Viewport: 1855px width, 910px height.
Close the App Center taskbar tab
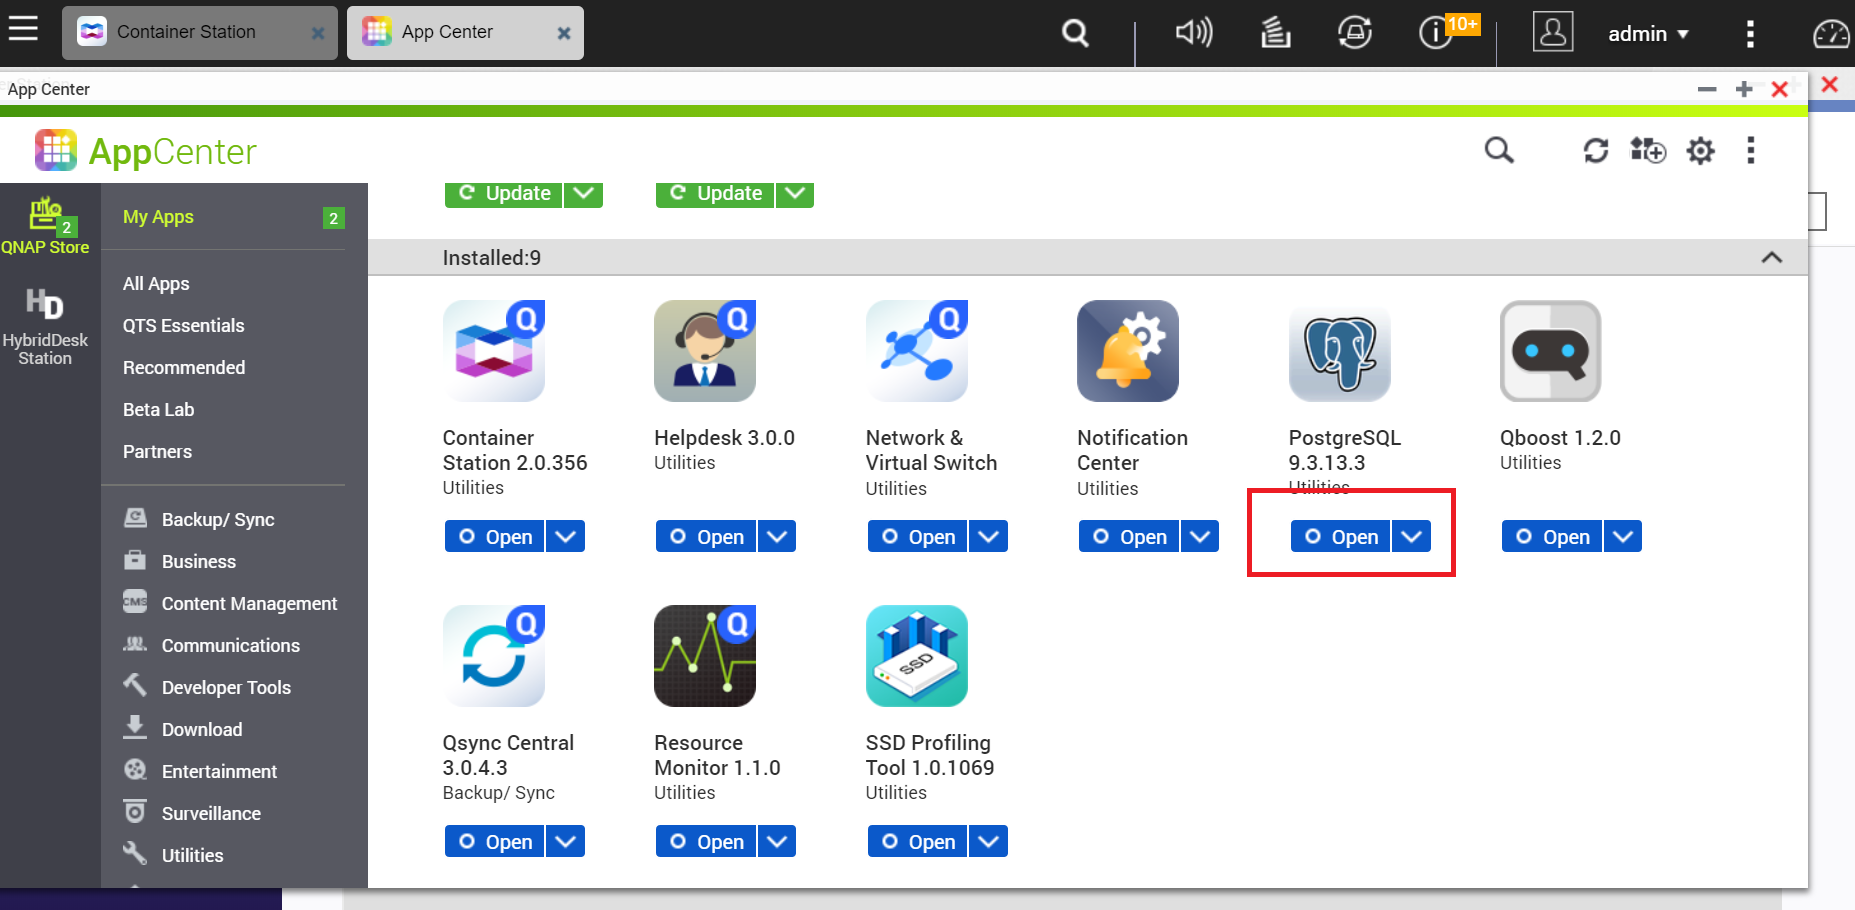pyautogui.click(x=564, y=33)
